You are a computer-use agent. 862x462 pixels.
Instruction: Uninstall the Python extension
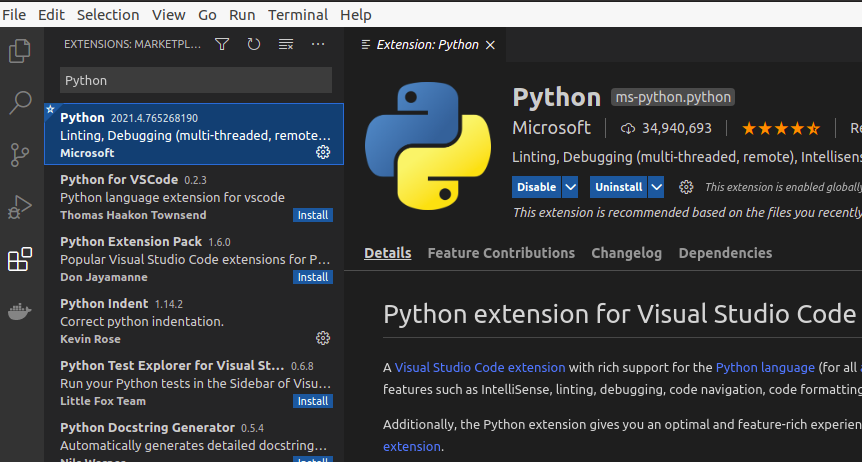[619, 187]
